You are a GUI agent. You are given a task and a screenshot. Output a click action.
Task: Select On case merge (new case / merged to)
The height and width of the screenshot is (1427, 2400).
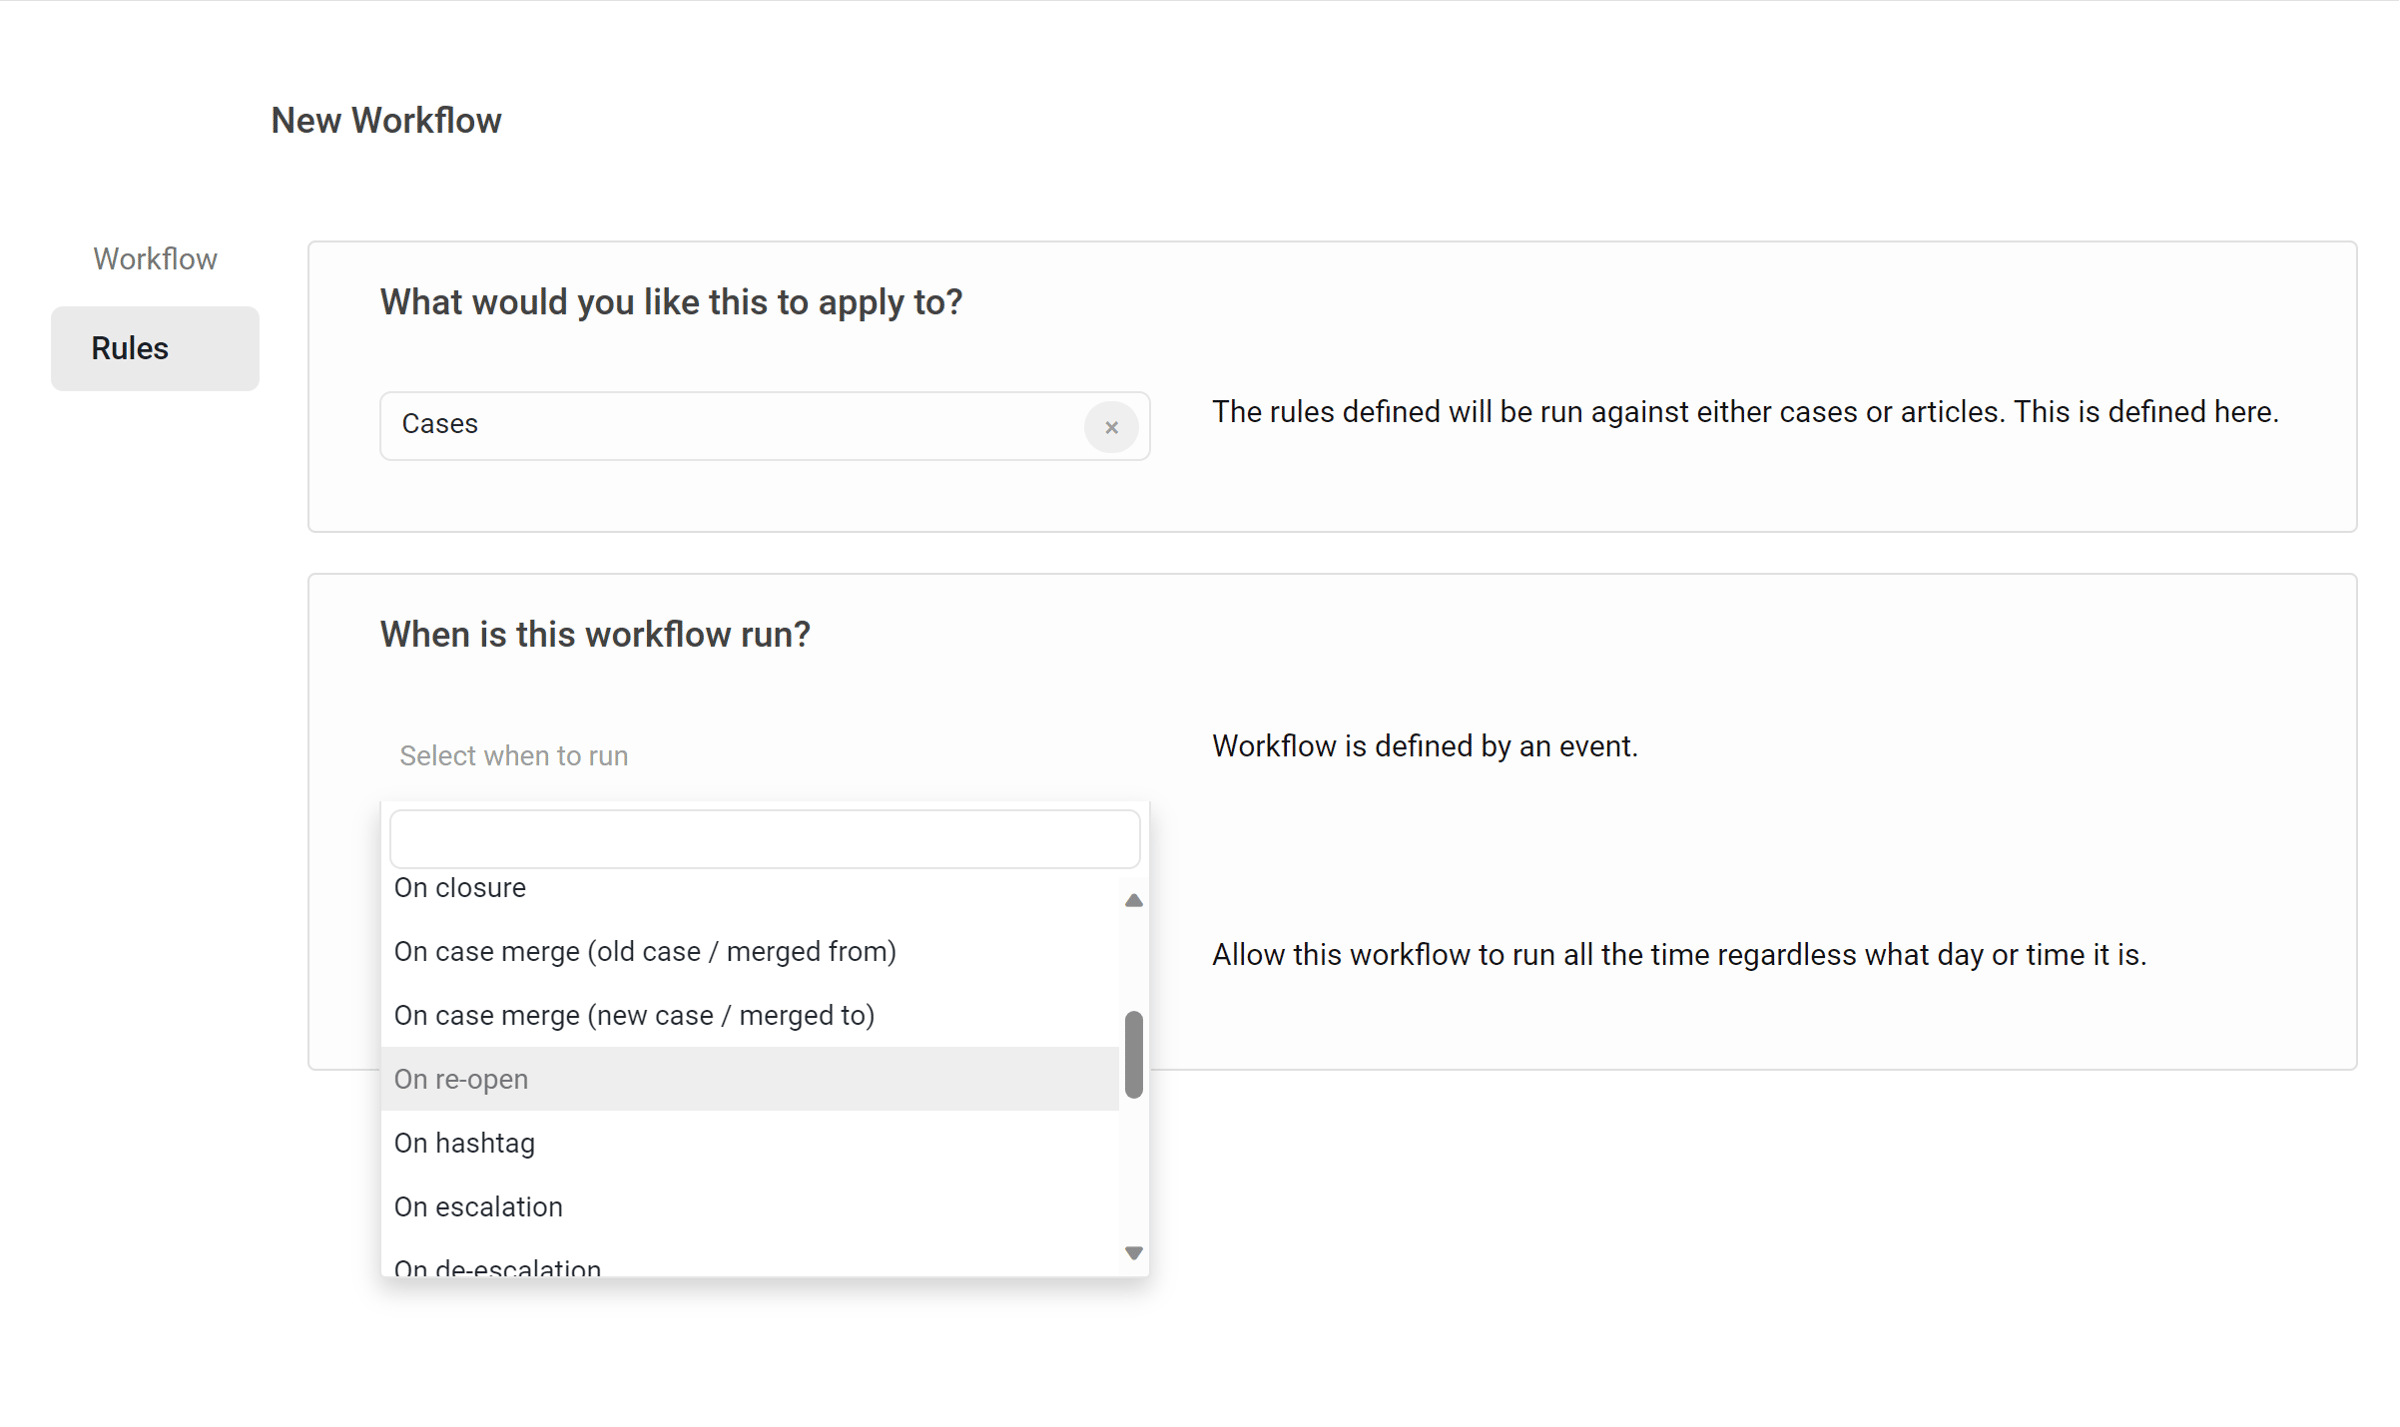click(x=634, y=1016)
